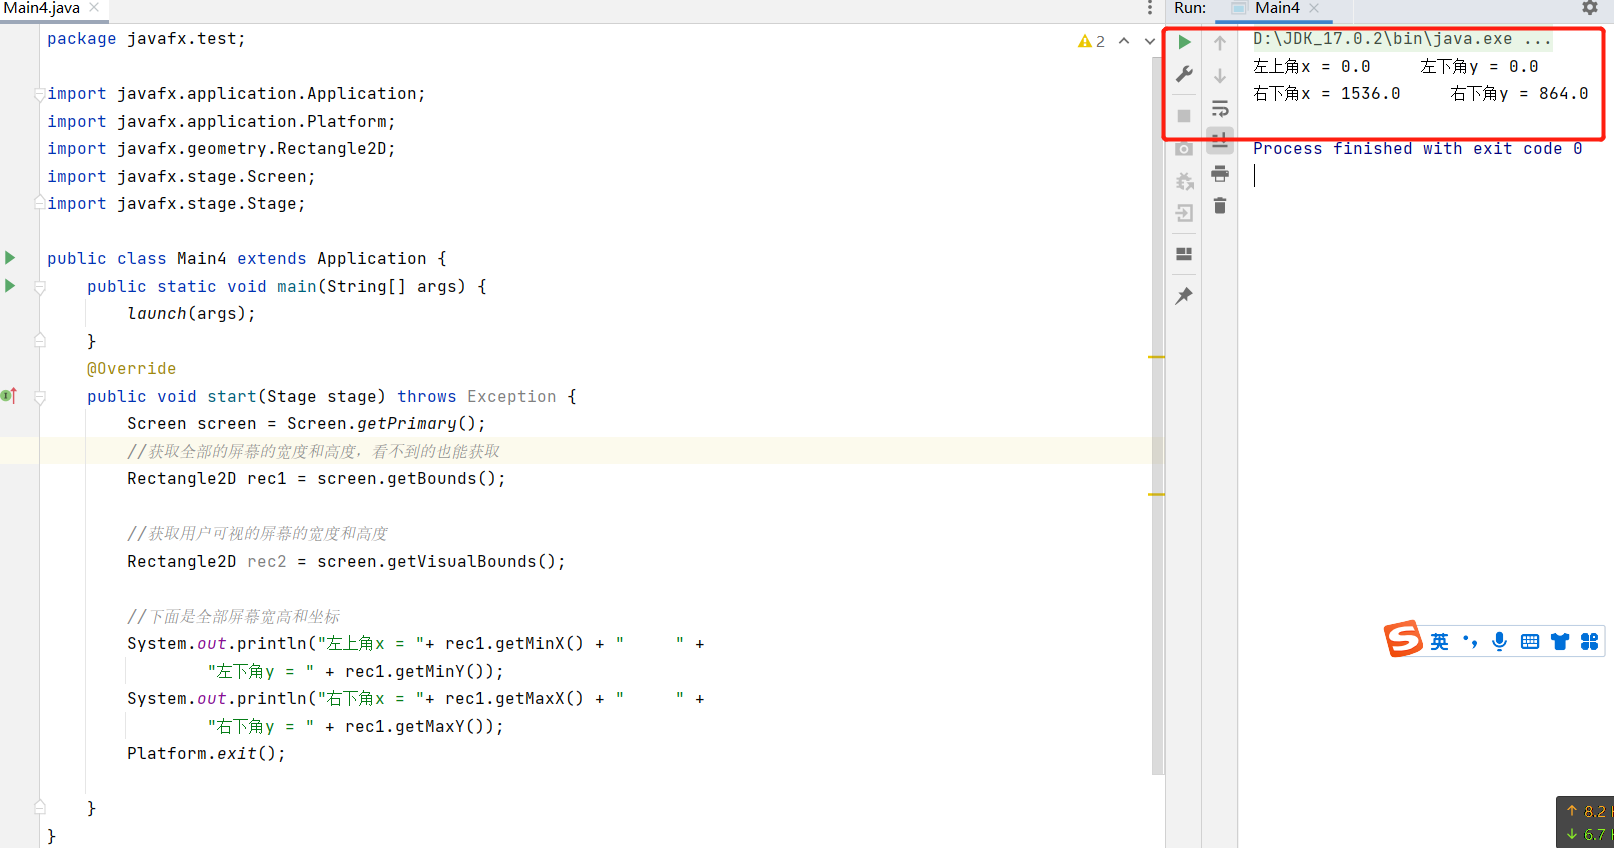Screen dimensions: 1614x848
Task: Click the yellow warnings indicator showing 2
Action: (x=1091, y=41)
